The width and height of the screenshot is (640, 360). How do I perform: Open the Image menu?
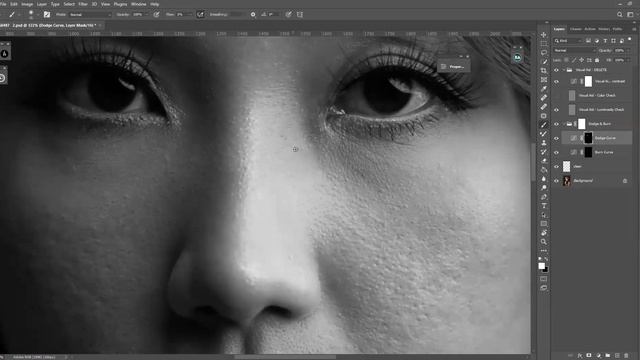[27, 4]
